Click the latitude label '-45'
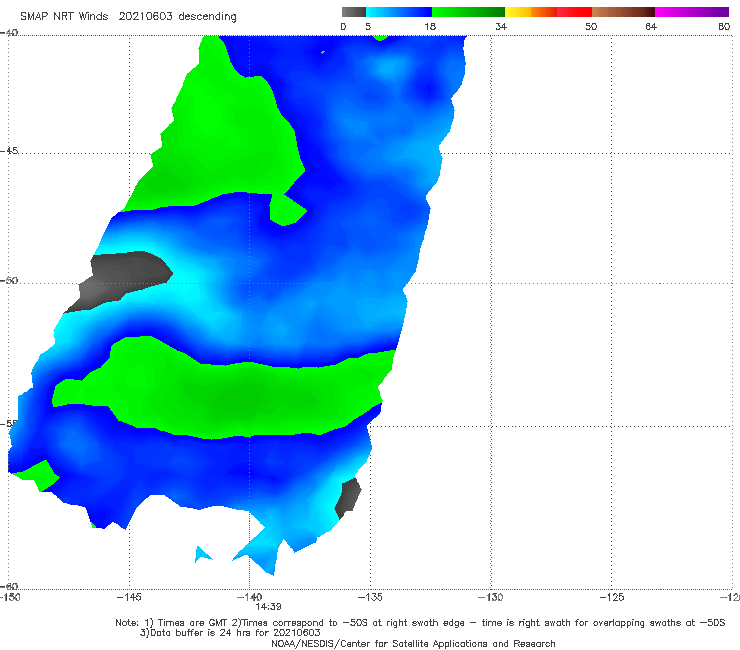740x650 pixels. 9,151
